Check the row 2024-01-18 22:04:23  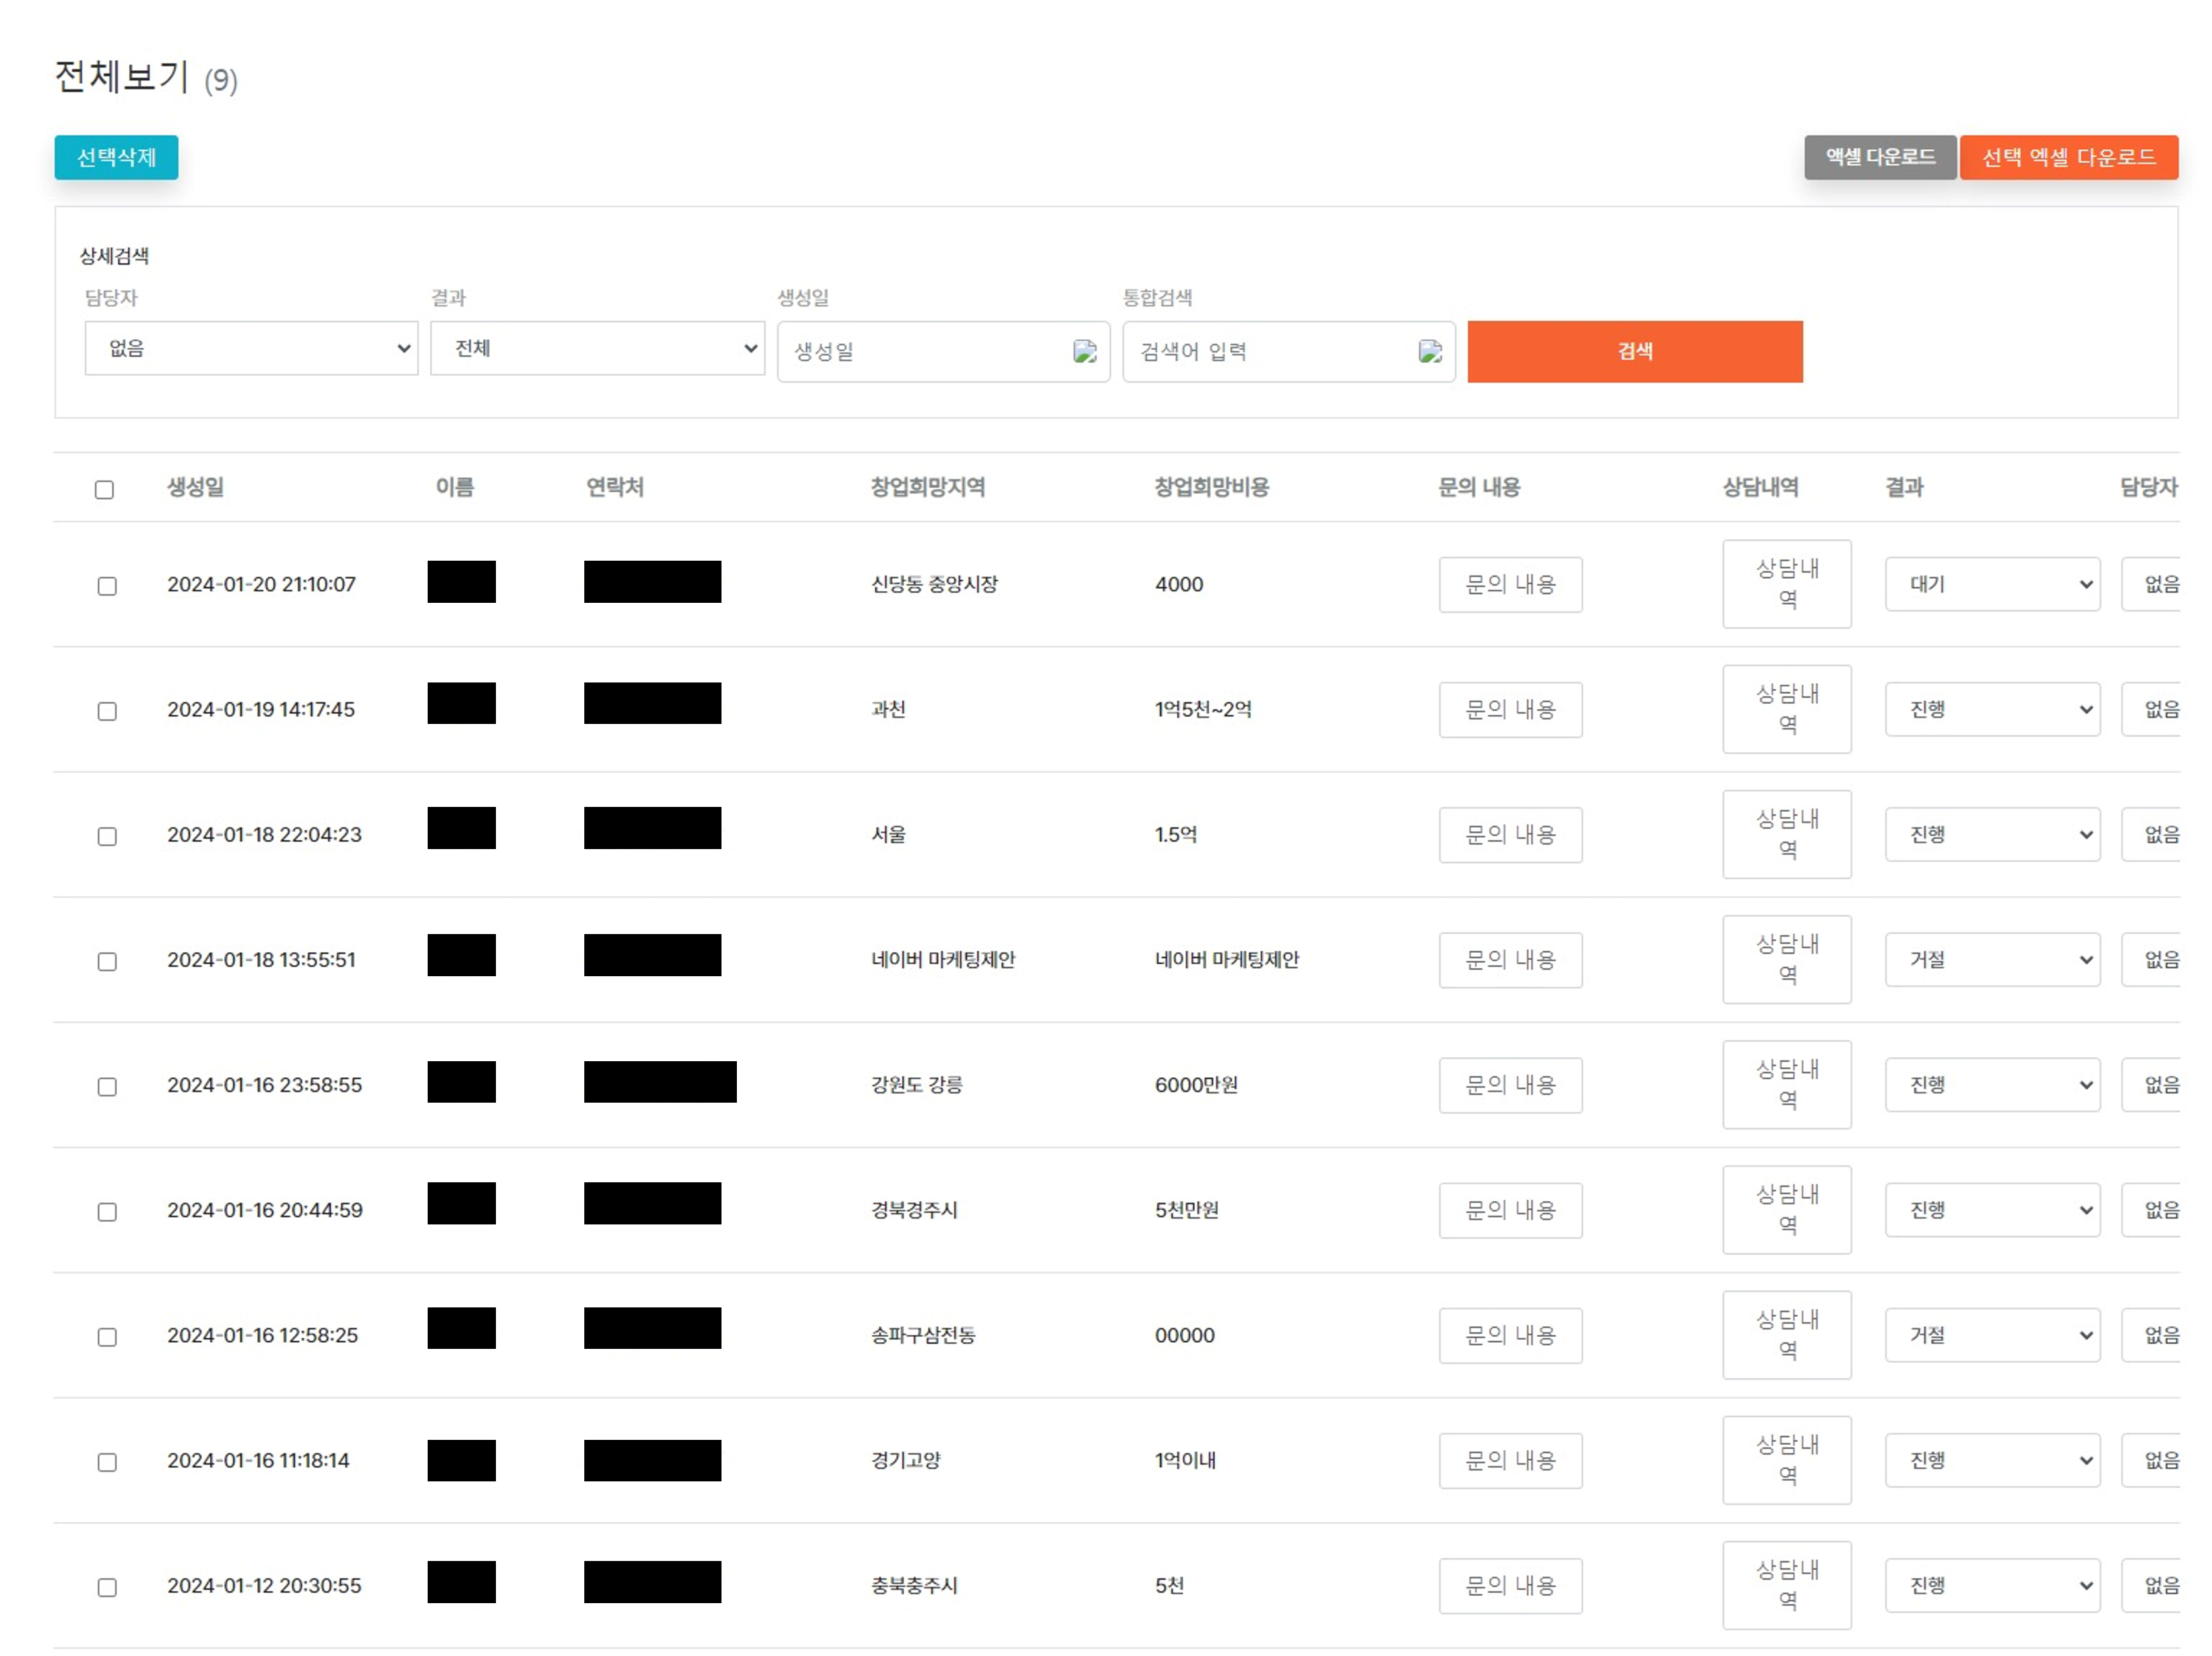[107, 836]
